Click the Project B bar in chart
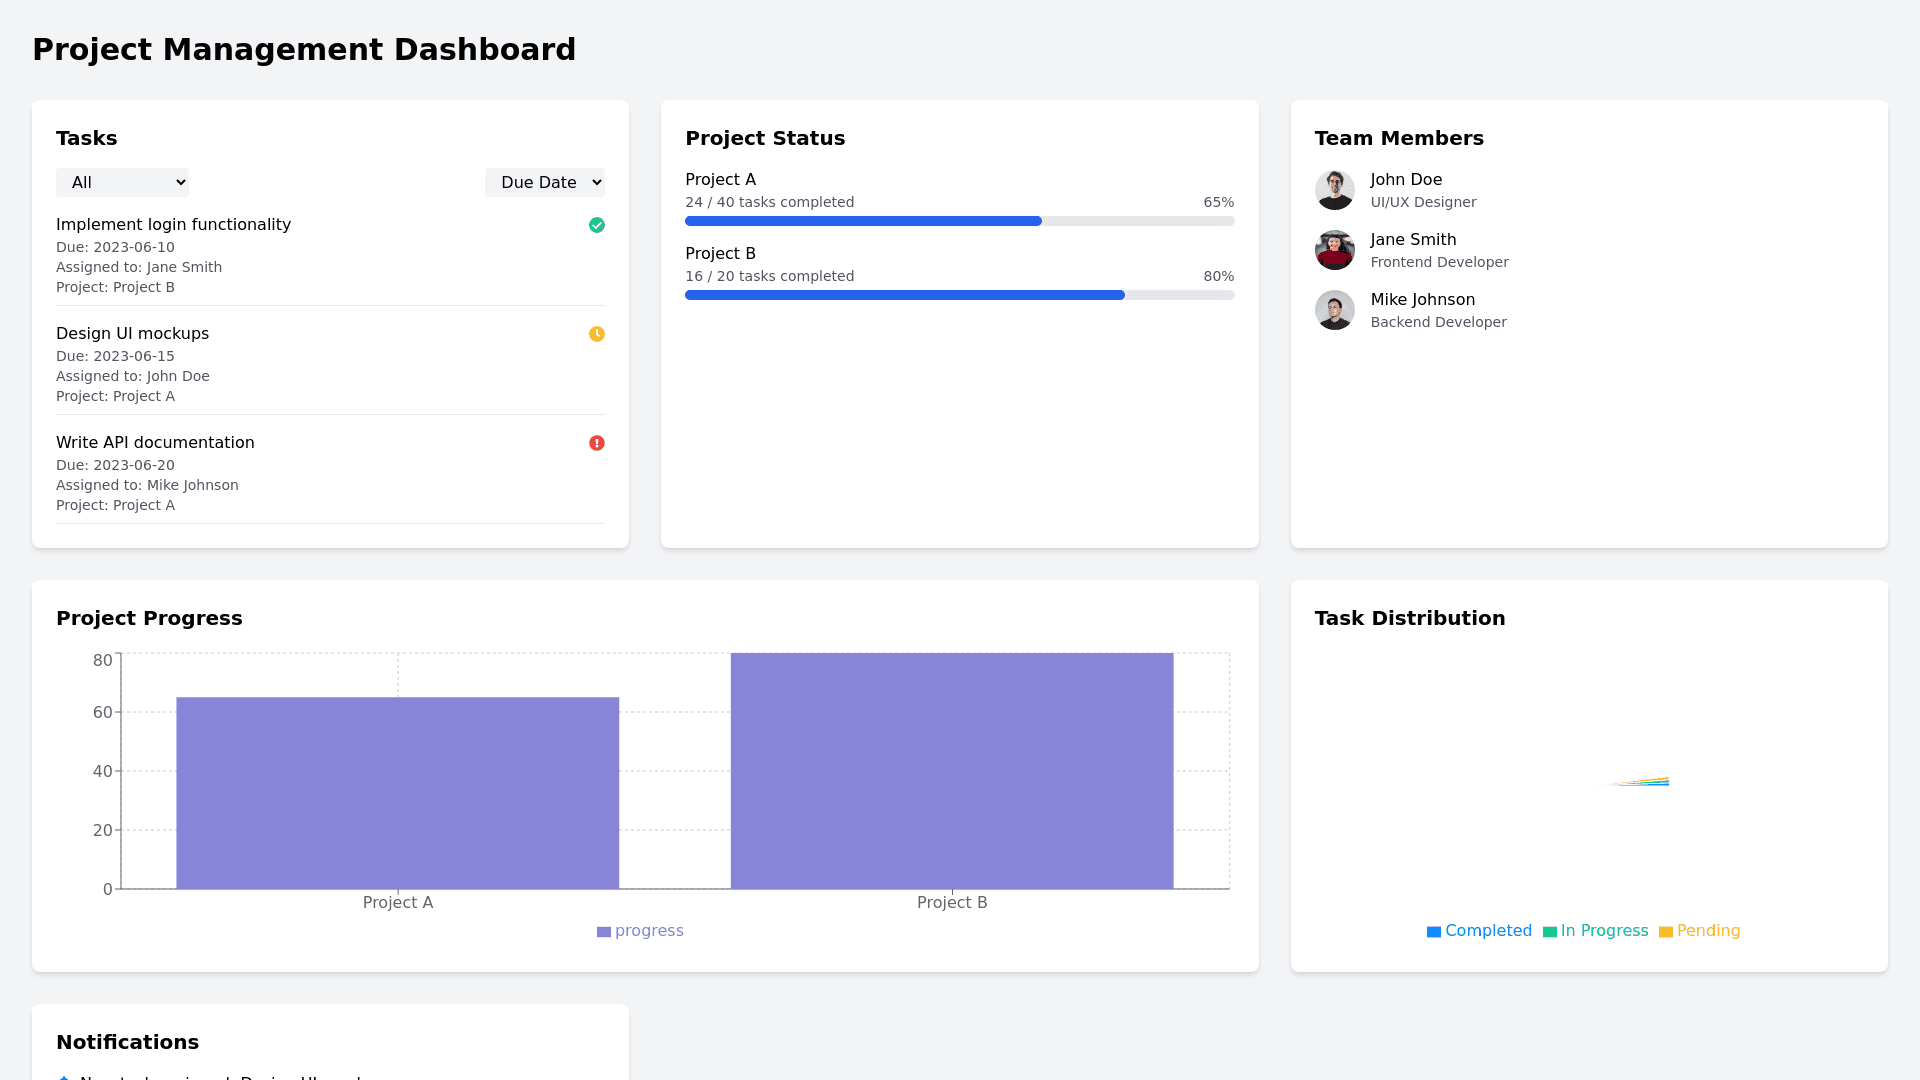 951,770
